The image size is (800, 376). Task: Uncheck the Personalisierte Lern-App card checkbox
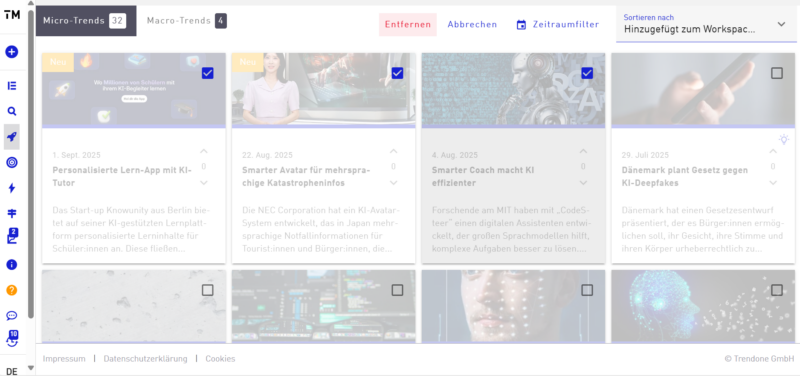click(x=208, y=73)
